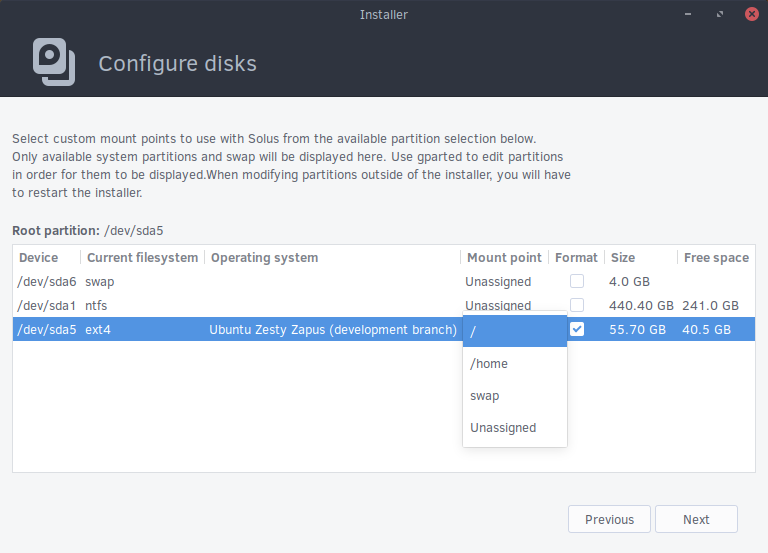Close the Installer window
This screenshot has width=768, height=553.
(751, 14)
